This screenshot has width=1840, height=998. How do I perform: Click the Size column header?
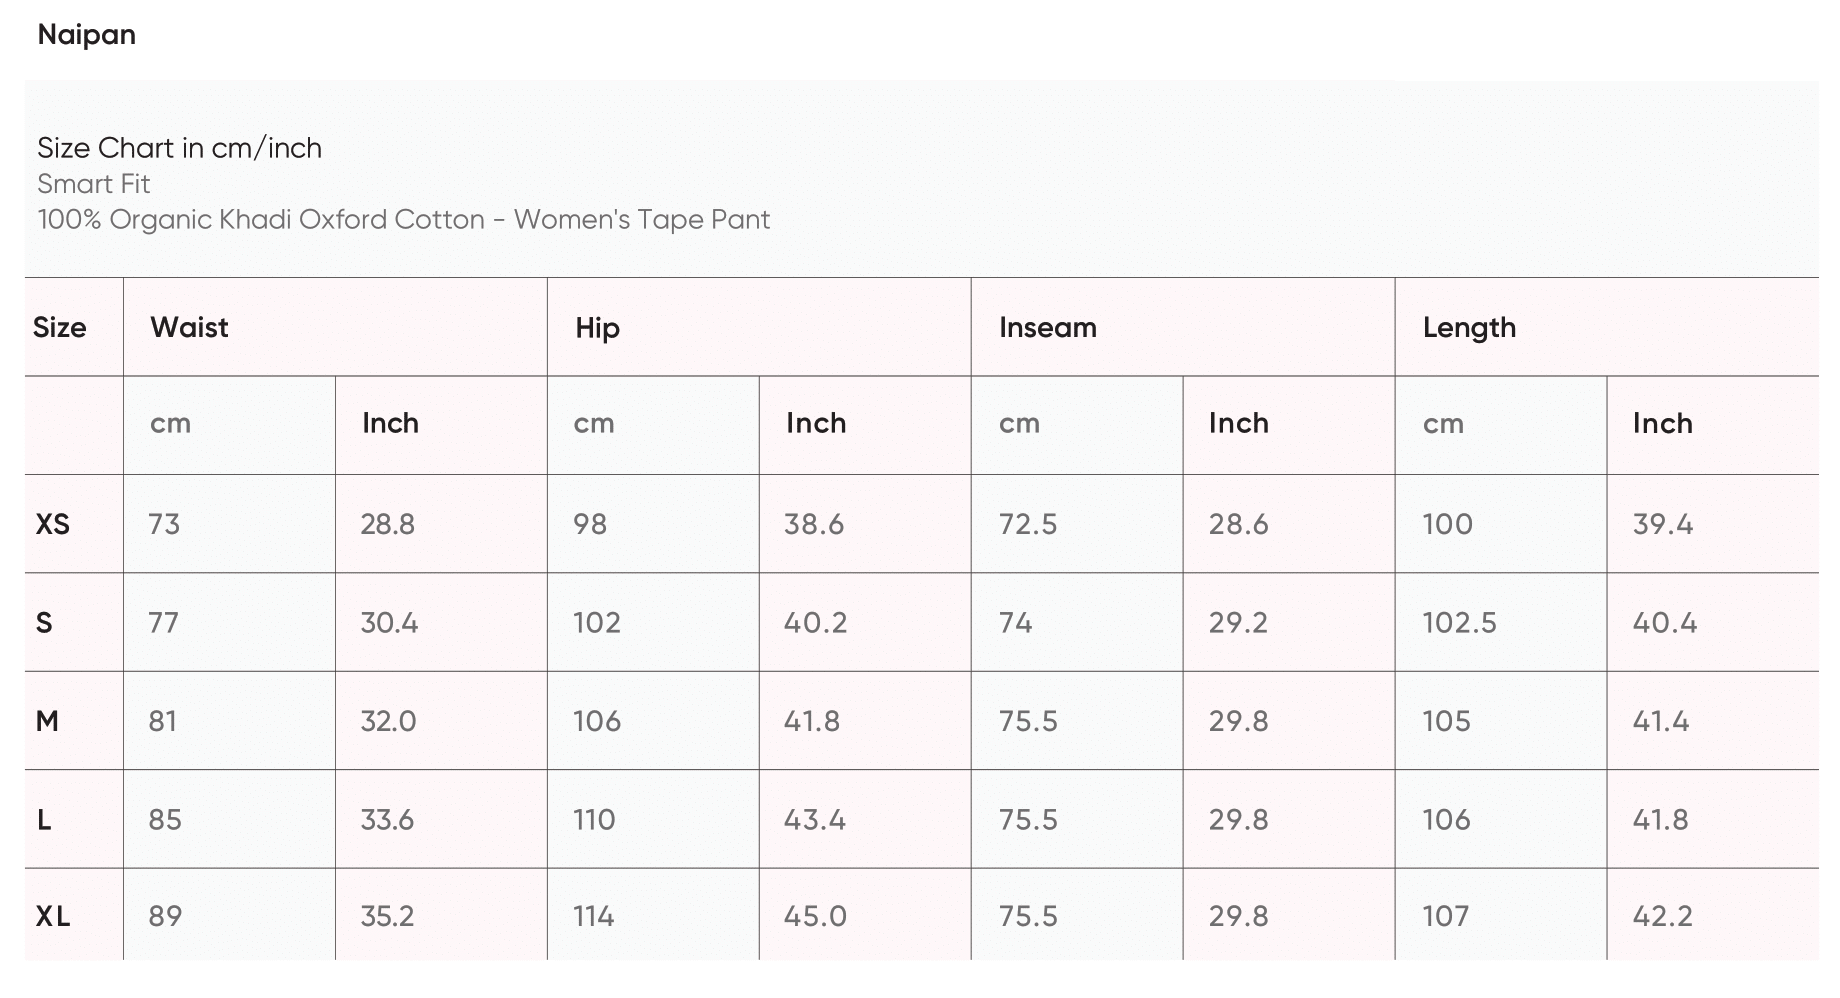[59, 327]
